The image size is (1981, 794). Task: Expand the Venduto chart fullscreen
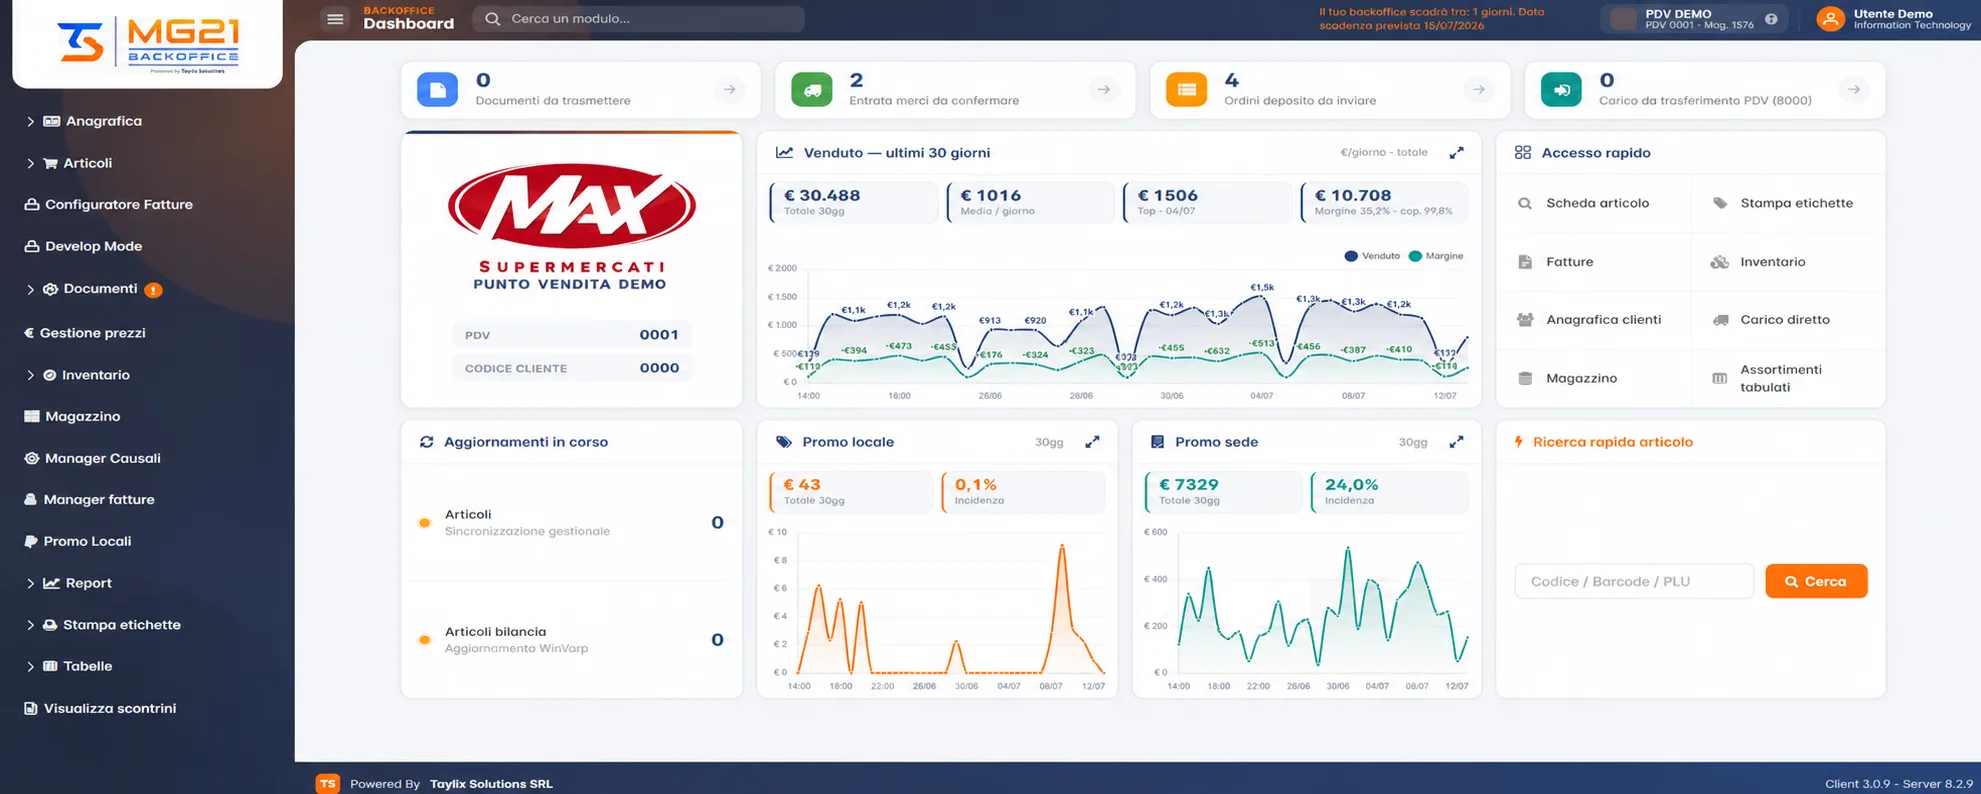tap(1457, 153)
